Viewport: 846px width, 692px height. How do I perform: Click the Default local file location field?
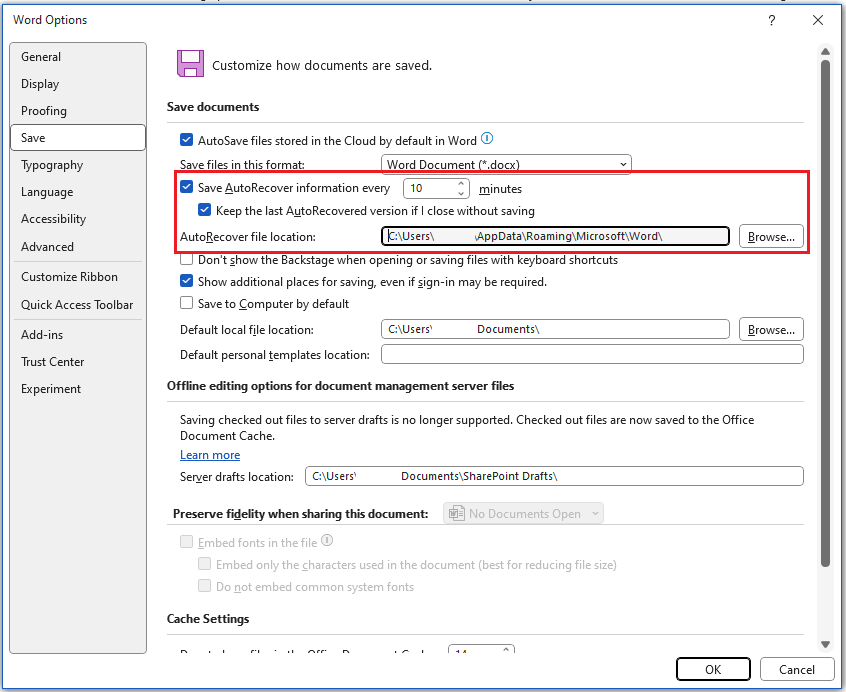click(555, 329)
